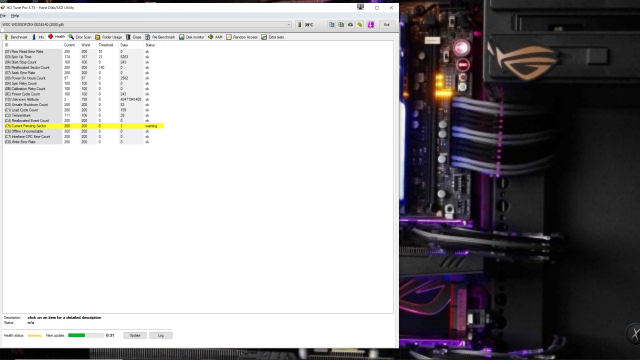Click the ID column header

click(33, 45)
